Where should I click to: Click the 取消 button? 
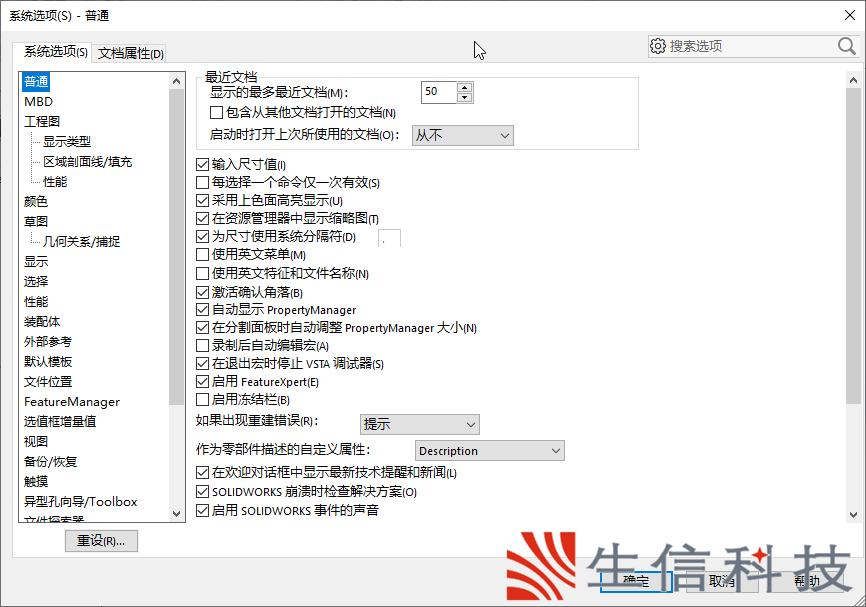pyautogui.click(x=721, y=581)
